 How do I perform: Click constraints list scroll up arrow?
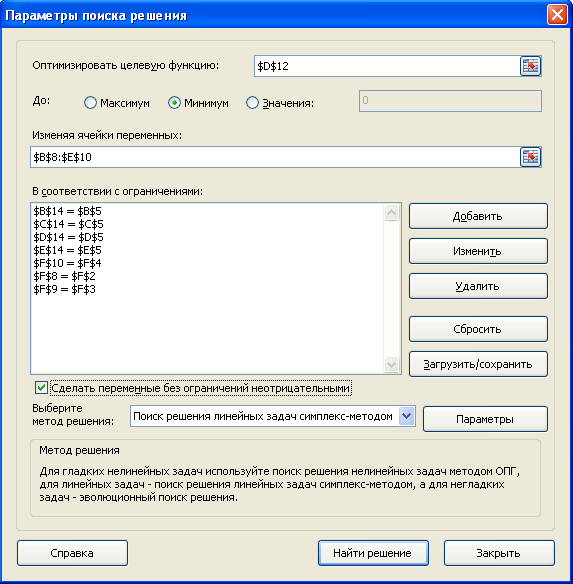[392, 213]
